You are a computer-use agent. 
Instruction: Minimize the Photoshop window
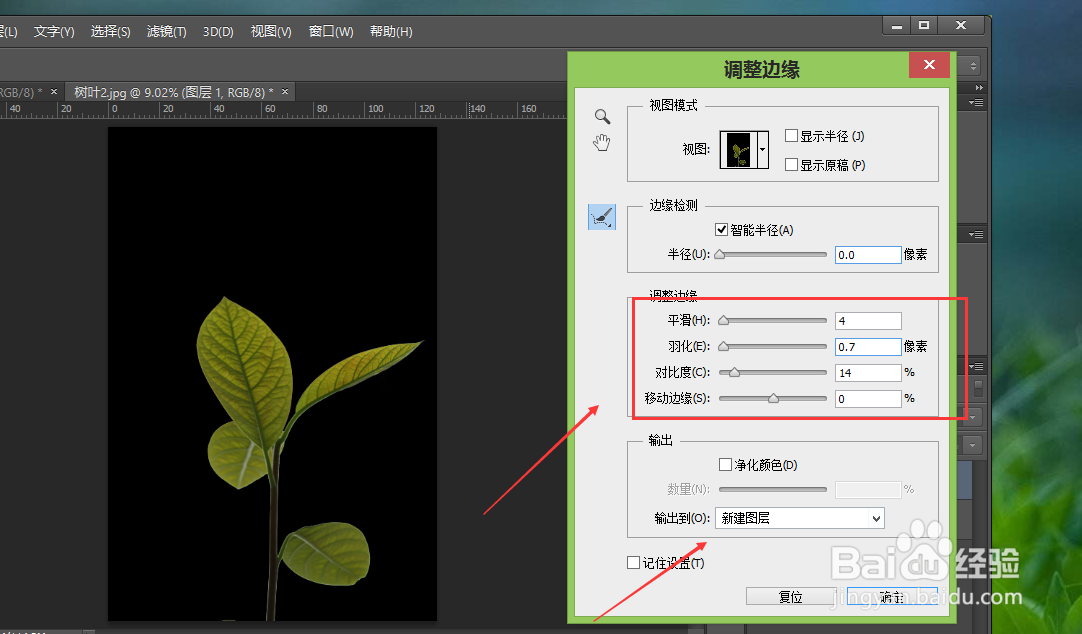(x=897, y=26)
